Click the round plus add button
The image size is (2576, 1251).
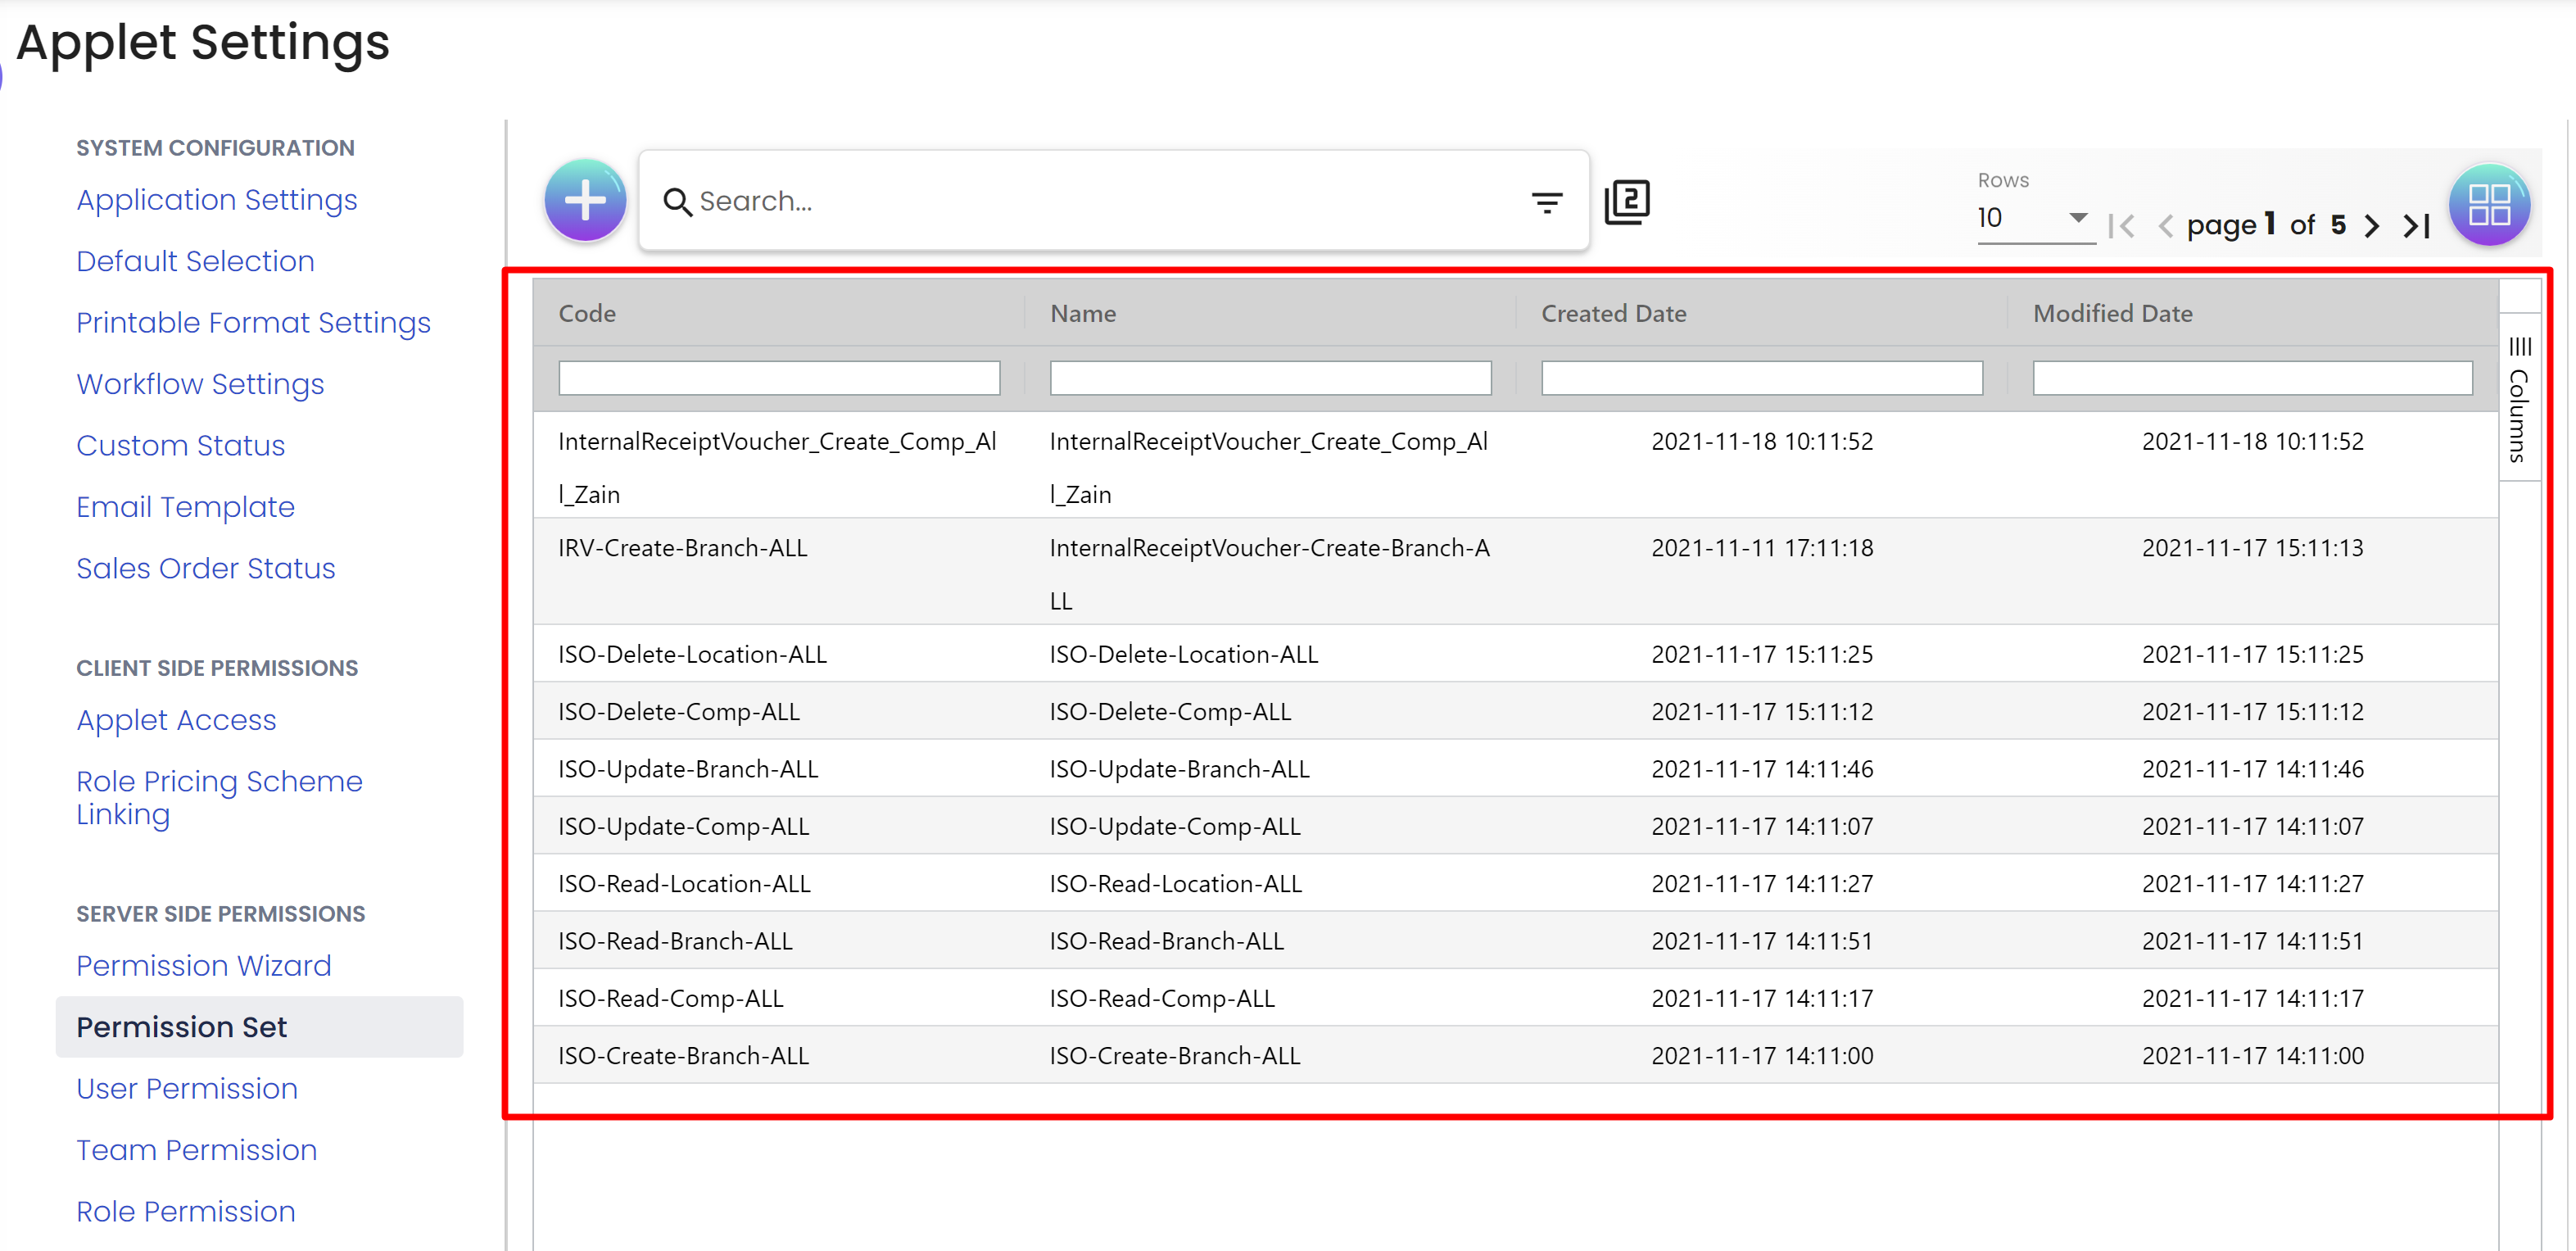click(x=585, y=201)
